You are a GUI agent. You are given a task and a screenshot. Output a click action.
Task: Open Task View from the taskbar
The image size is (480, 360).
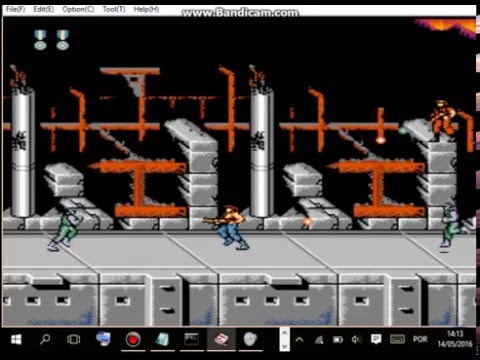(73, 340)
